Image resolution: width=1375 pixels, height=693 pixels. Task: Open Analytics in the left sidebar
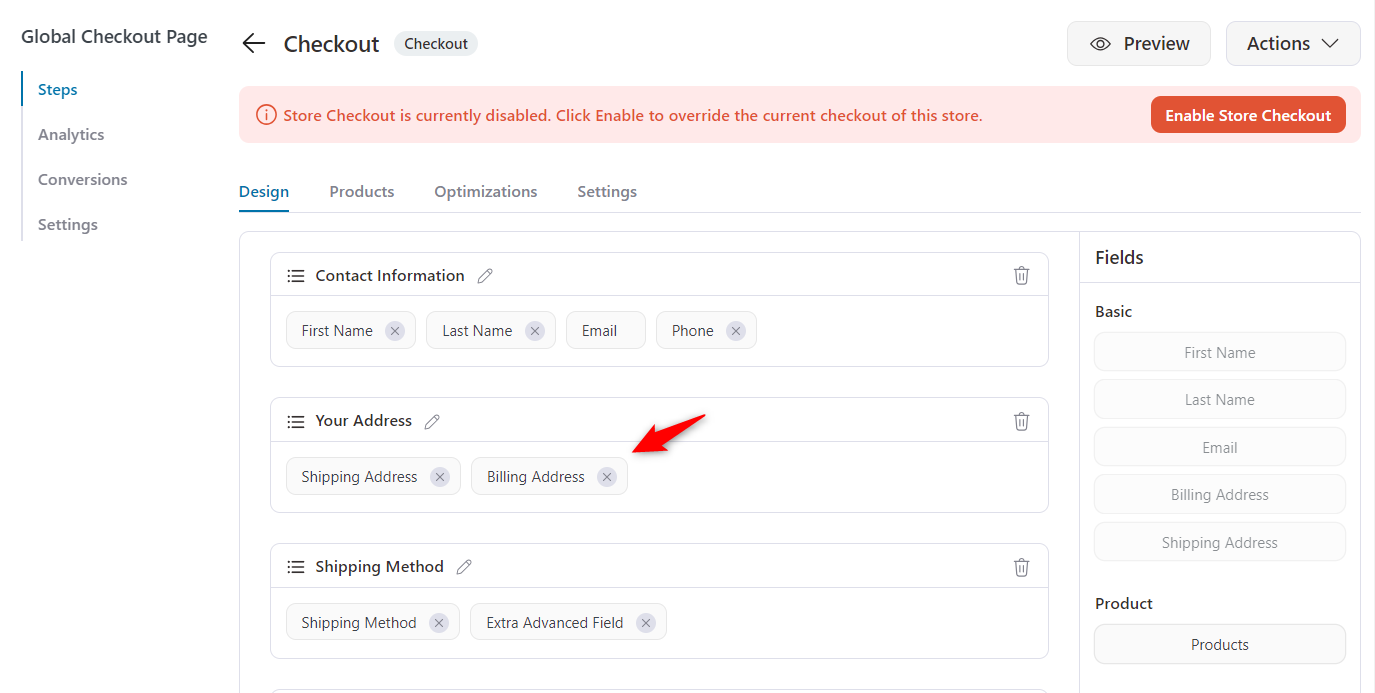pyautogui.click(x=71, y=134)
